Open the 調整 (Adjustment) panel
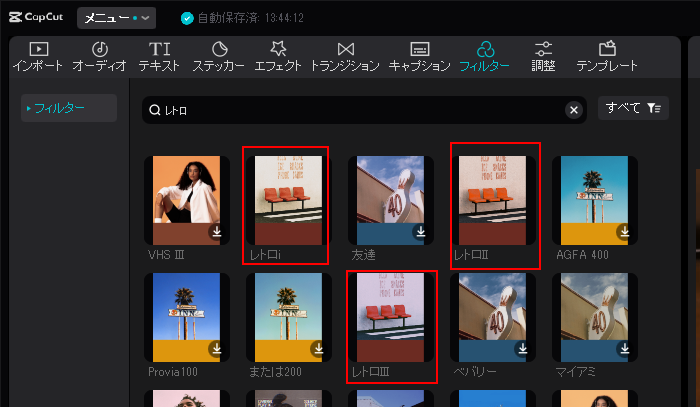700x407 pixels. click(543, 56)
